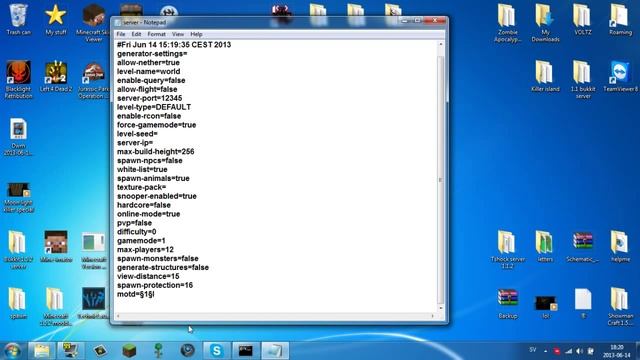640x360 pixels.
Task: Click the line view-distance=15
Action: click(148, 276)
